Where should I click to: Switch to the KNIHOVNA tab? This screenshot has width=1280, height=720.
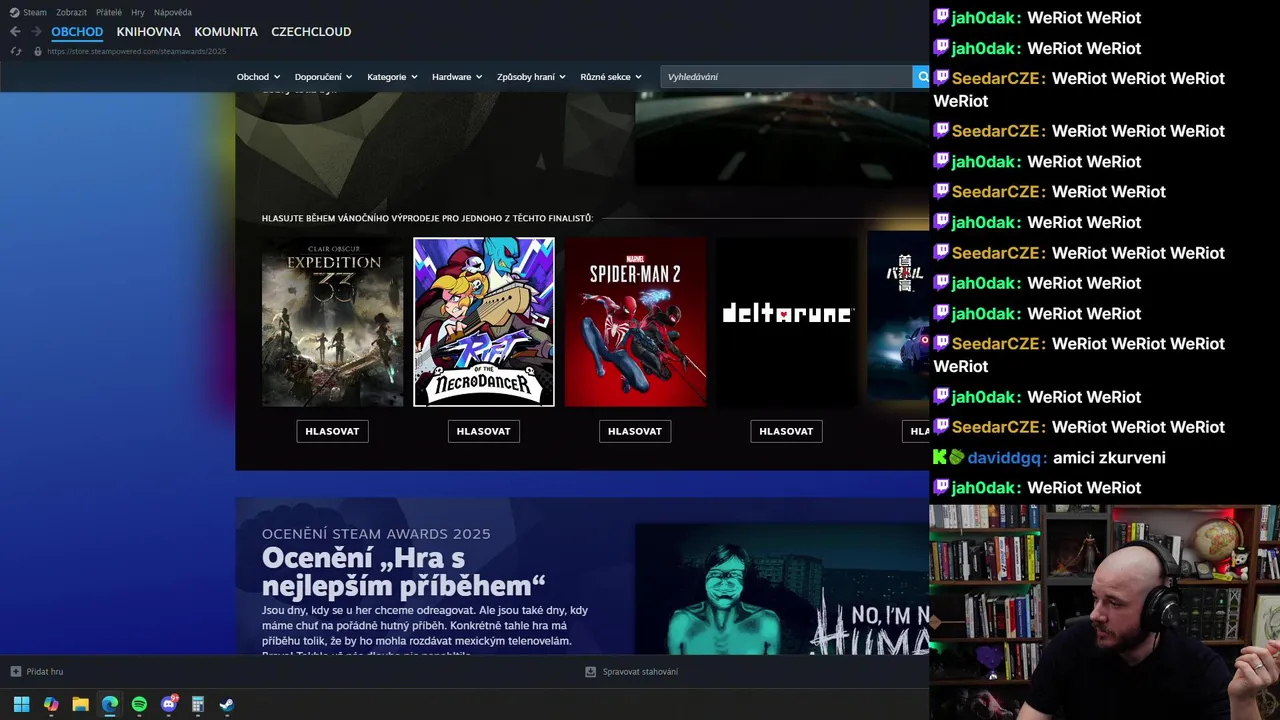click(148, 32)
